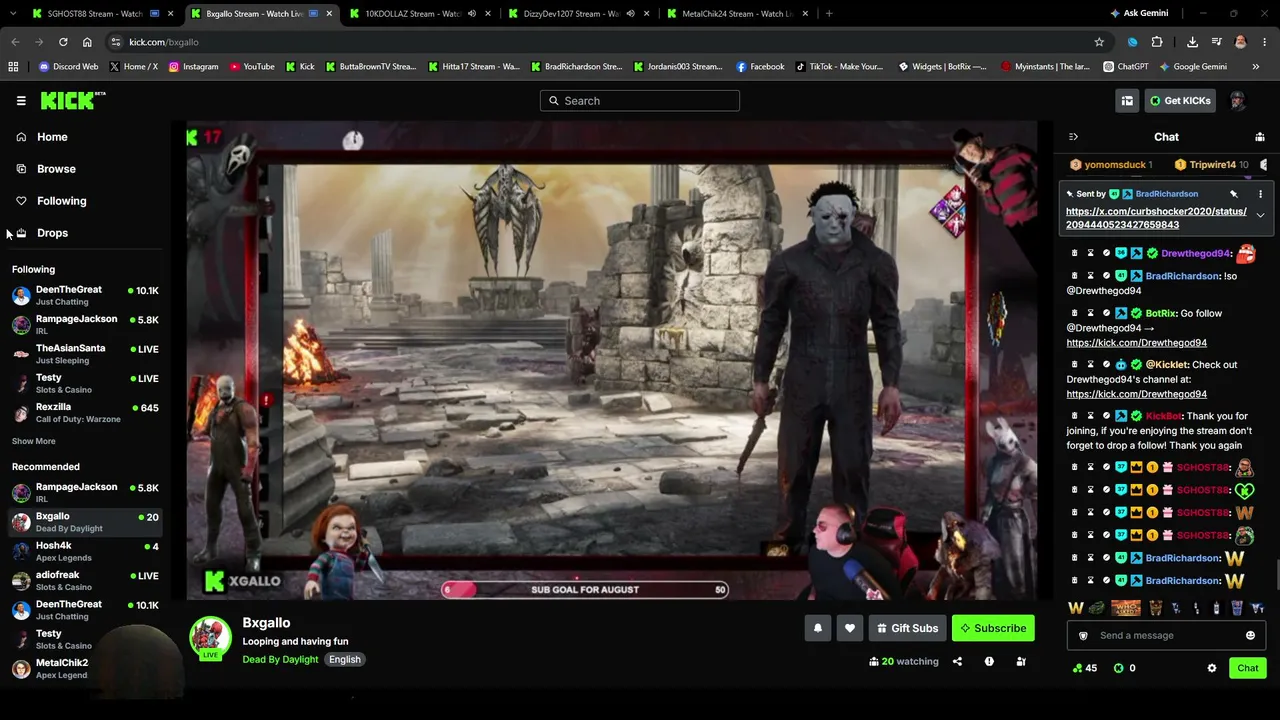Open the user profile avatar menu
The height and width of the screenshot is (720, 1280).
tap(1238, 100)
